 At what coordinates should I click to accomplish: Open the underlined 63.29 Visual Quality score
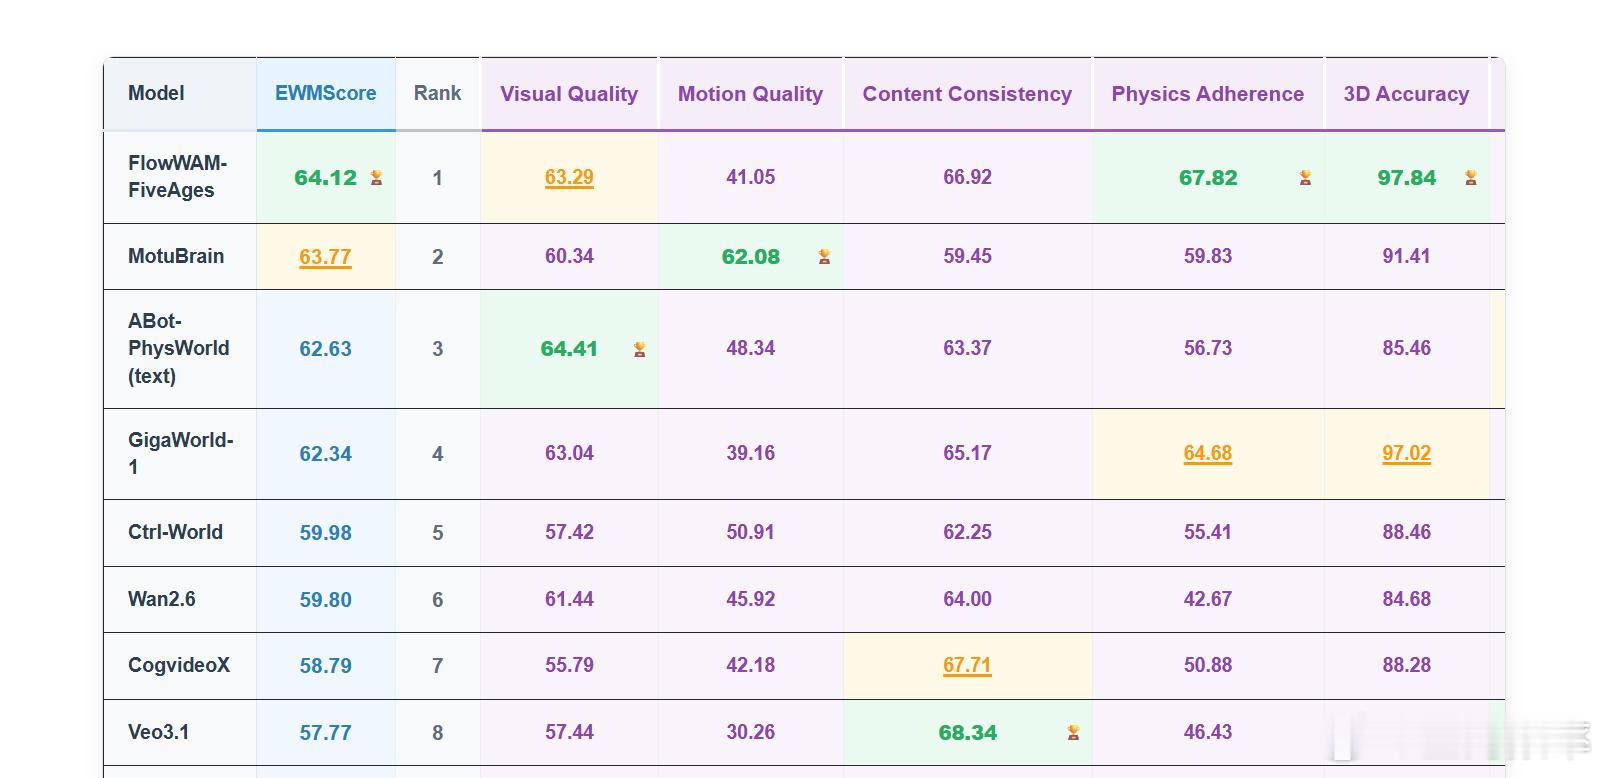(x=569, y=178)
